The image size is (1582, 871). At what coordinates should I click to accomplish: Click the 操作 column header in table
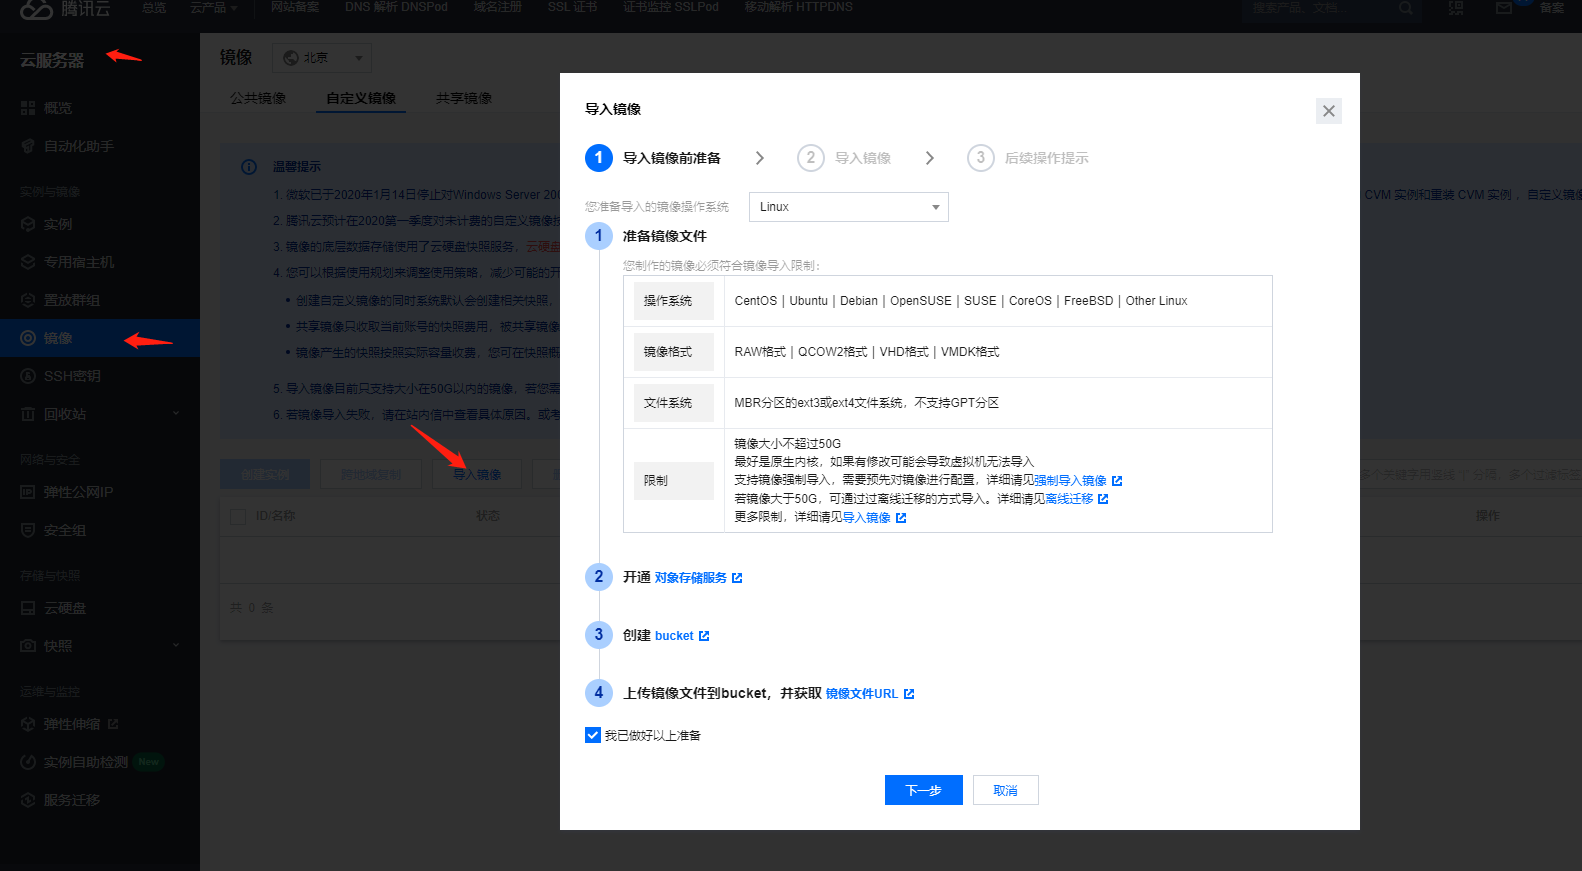point(1487,516)
